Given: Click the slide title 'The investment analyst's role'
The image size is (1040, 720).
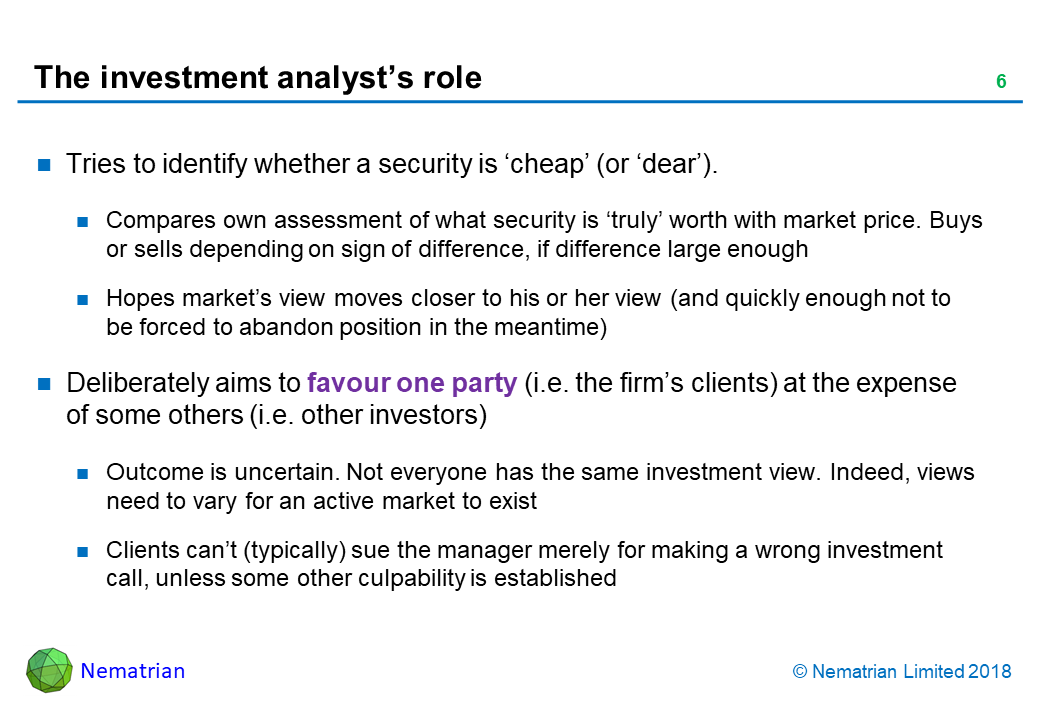Looking at the screenshot, I should click(x=257, y=78).
